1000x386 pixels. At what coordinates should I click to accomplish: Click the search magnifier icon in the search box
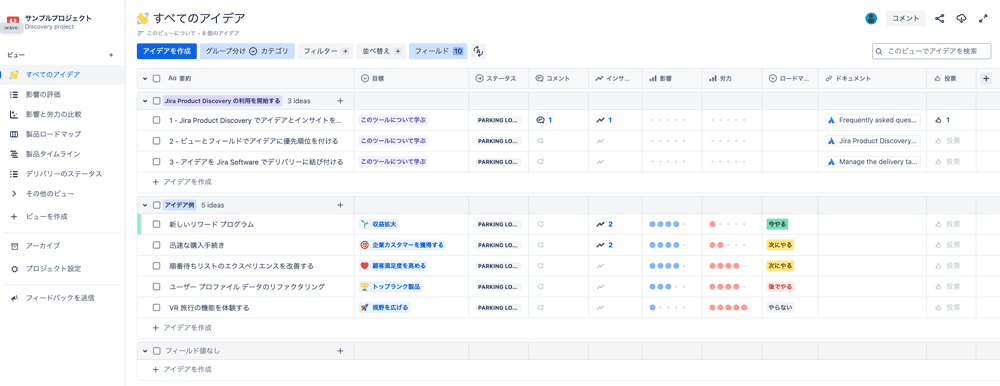(879, 51)
